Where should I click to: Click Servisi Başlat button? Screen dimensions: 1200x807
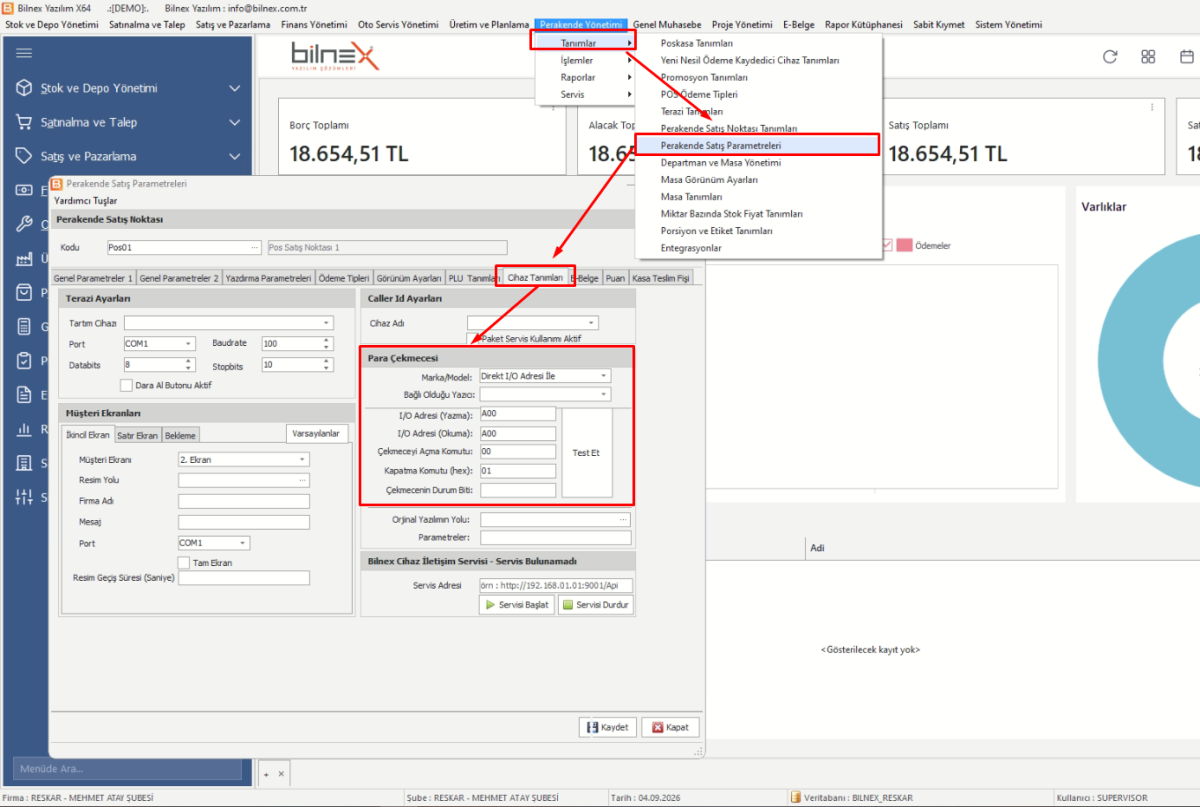click(517, 605)
